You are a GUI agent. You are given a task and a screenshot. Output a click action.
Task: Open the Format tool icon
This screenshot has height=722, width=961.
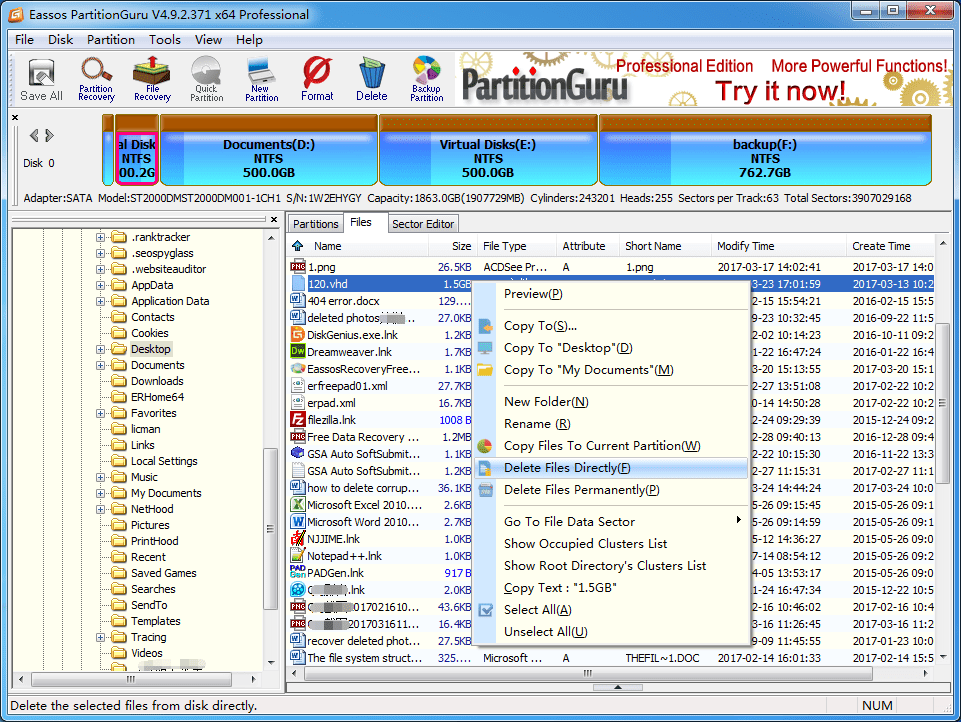tap(317, 78)
